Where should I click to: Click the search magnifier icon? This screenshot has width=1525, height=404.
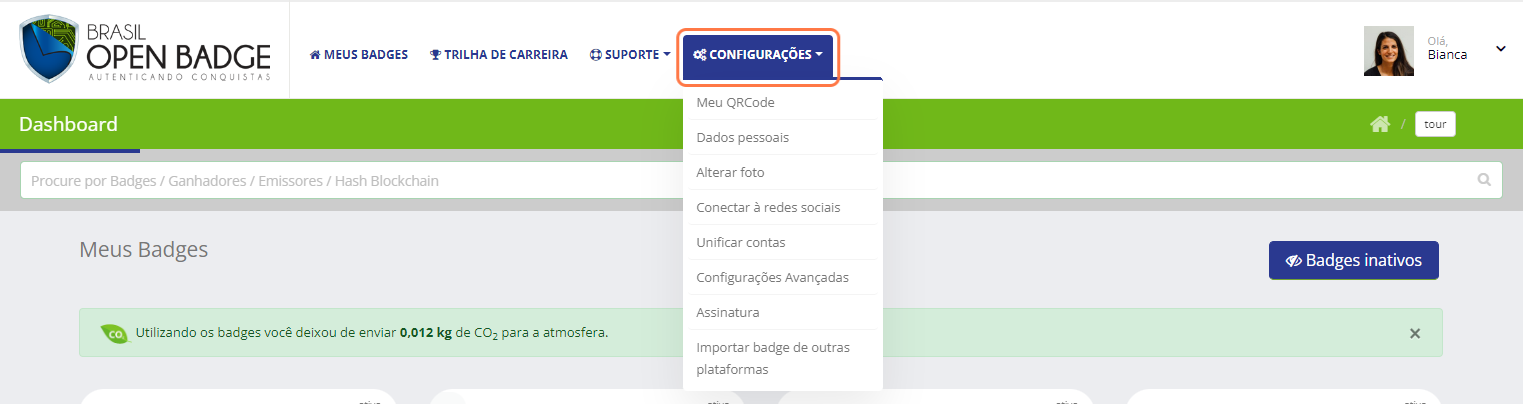coord(1484,181)
